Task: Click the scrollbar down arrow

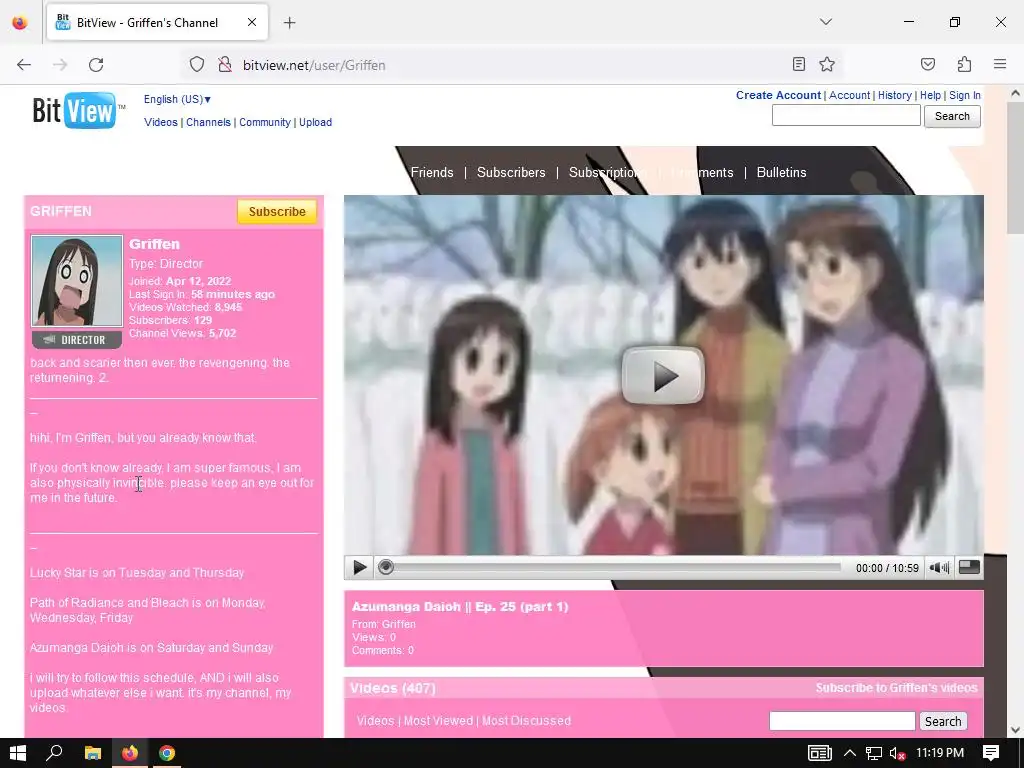Action: point(1015,730)
